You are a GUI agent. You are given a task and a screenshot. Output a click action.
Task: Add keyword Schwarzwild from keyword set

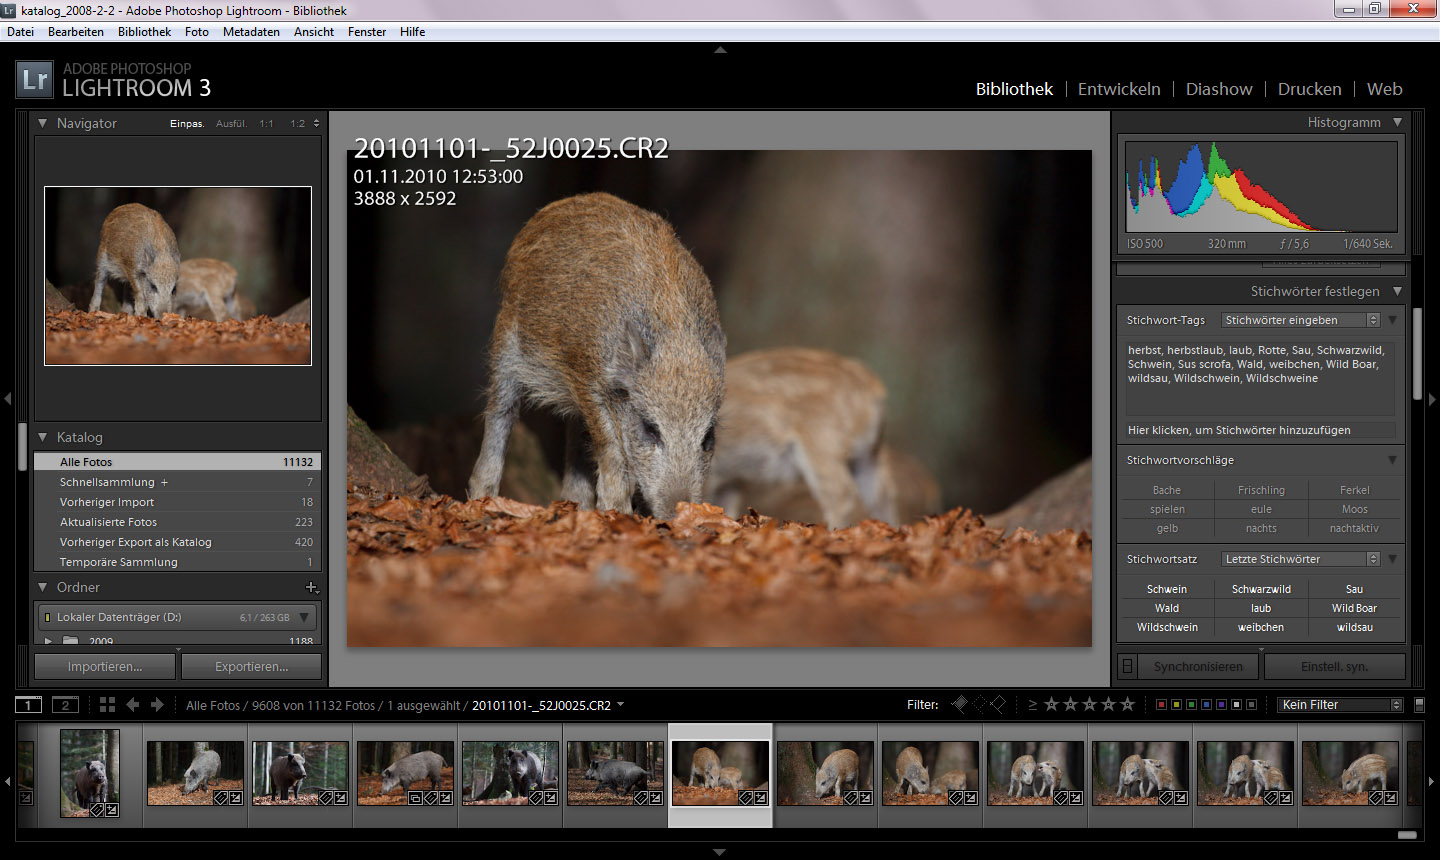(x=1261, y=589)
